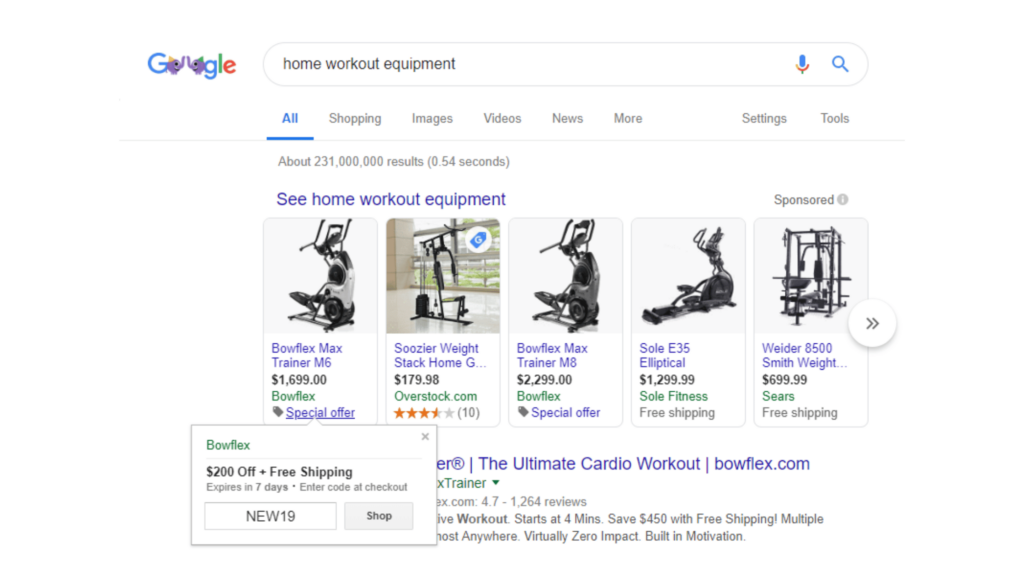Click the $179.98 price

417,380
